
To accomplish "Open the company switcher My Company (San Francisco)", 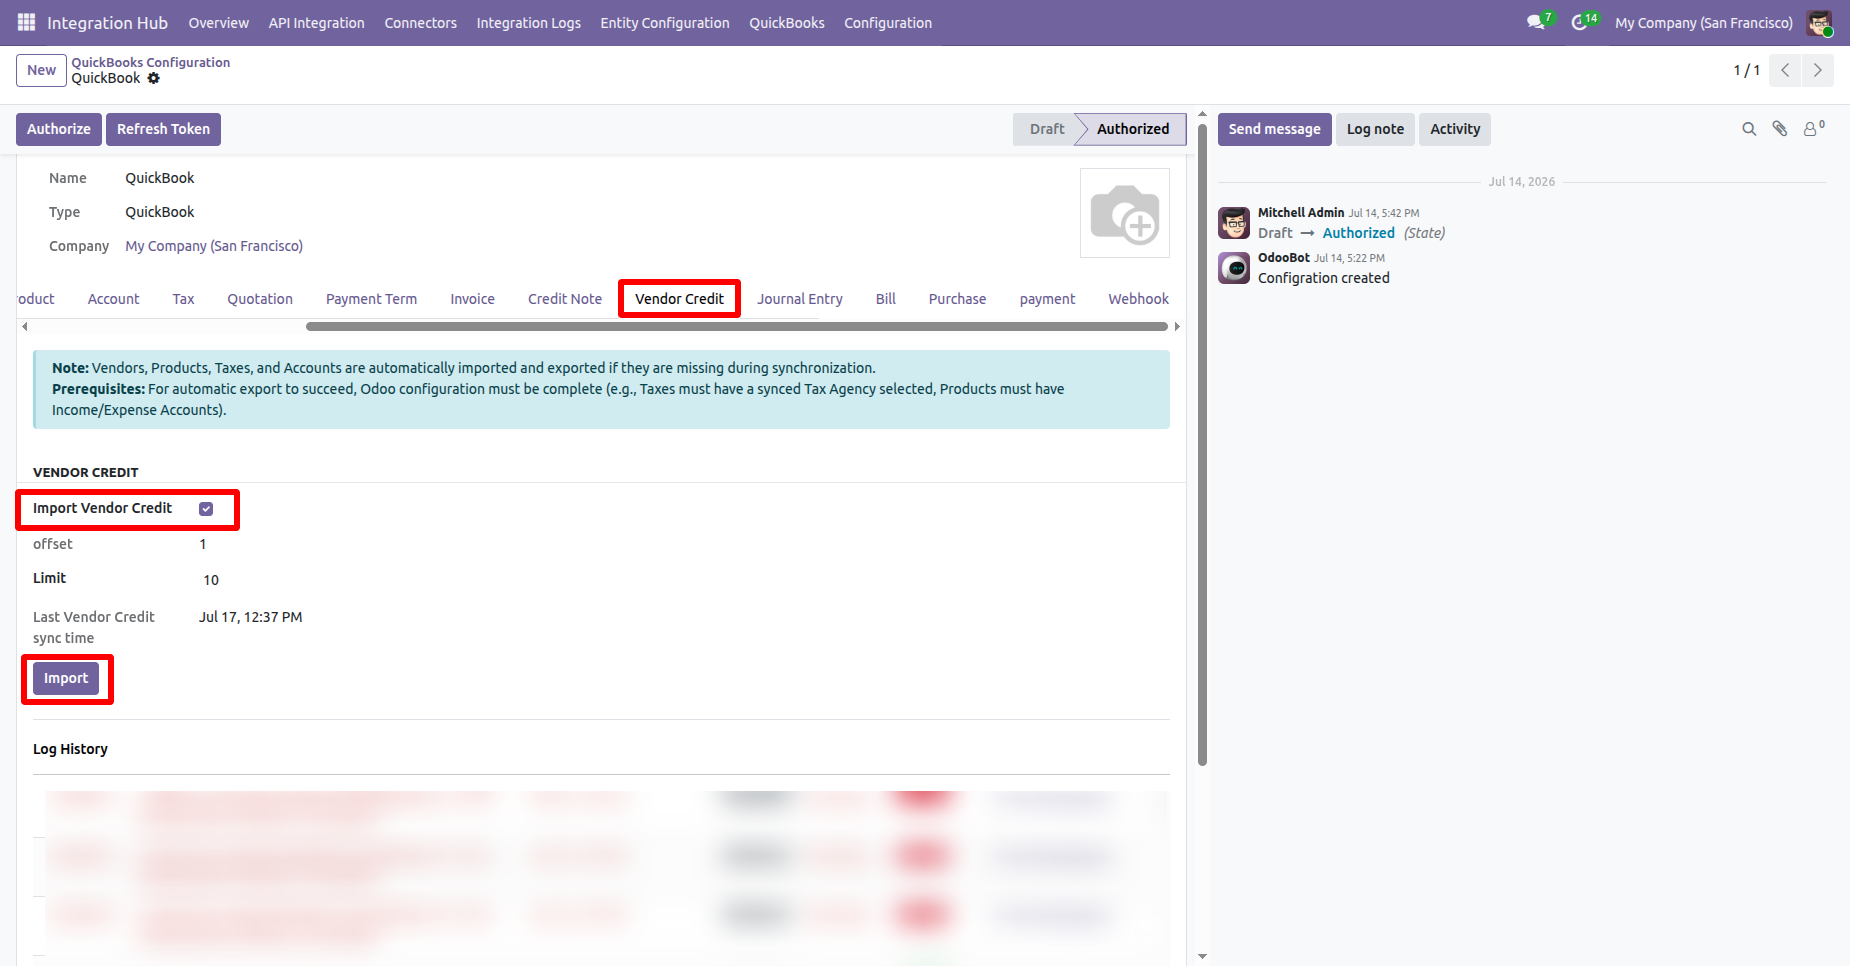I will (x=1704, y=23).
